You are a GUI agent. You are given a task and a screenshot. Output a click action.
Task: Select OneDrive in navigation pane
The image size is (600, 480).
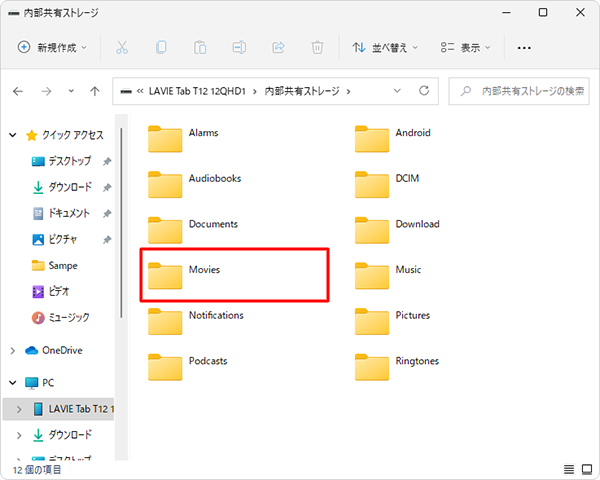point(54,350)
